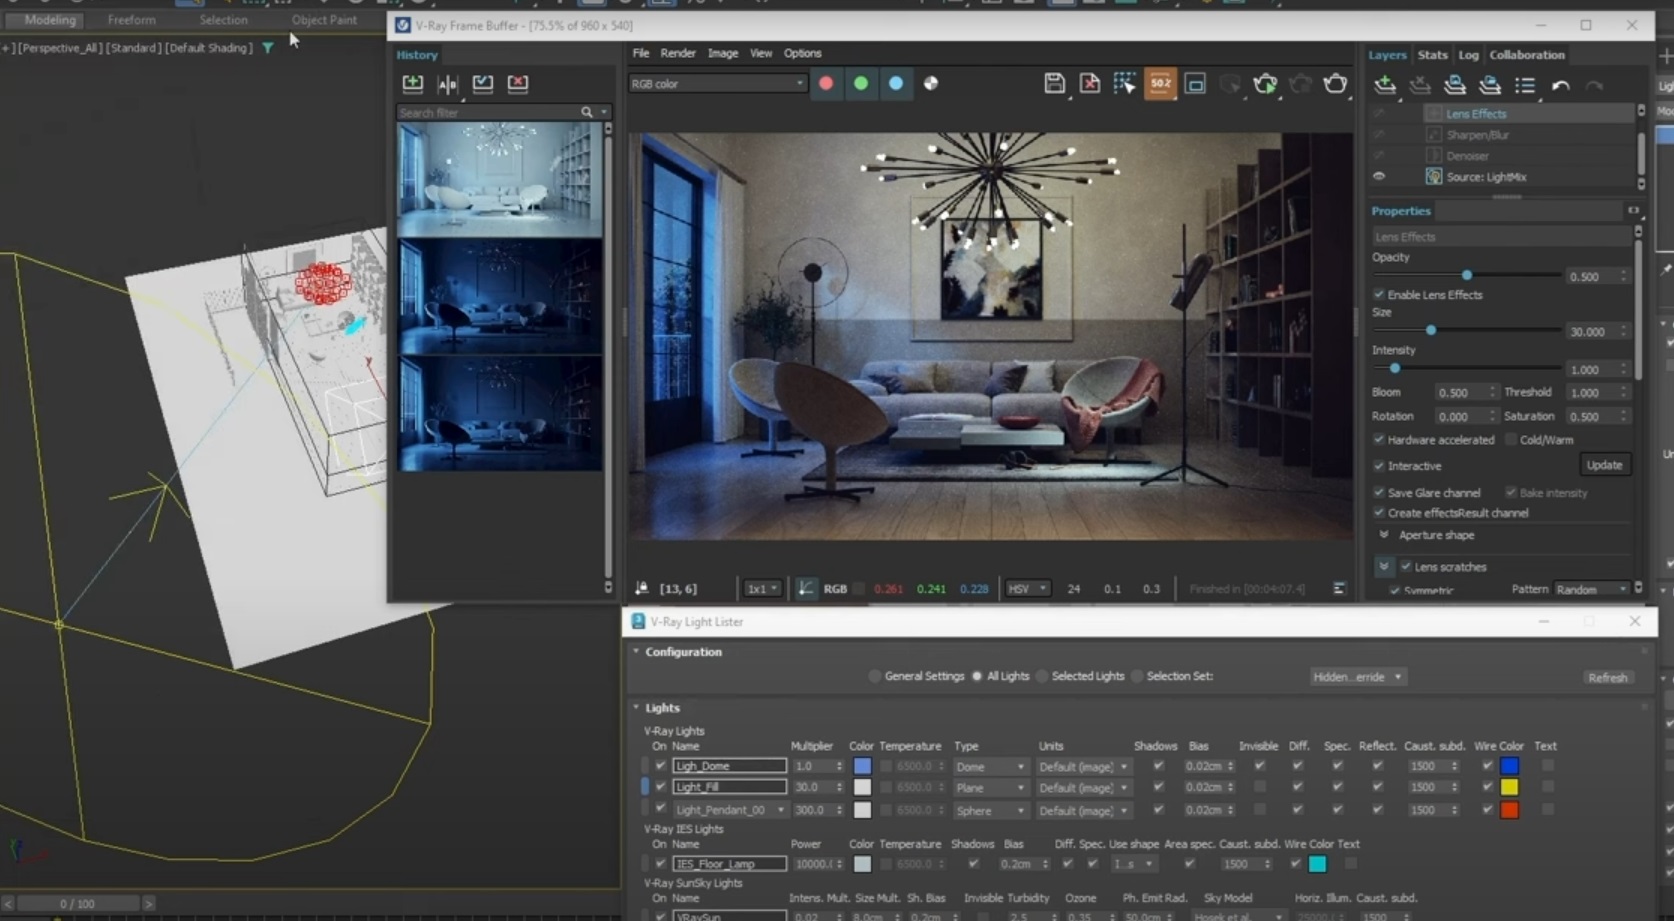The width and height of the screenshot is (1674, 921).
Task: Expand the Aperture shape section
Action: [1384, 536]
